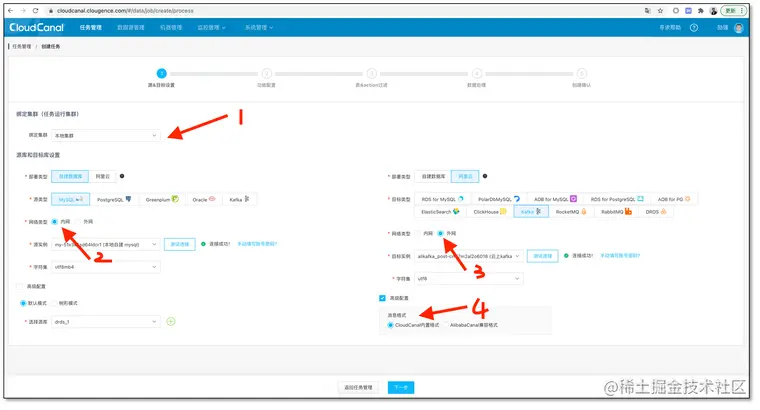Toggle target 高级配置 checkbox
Viewport: 760px width, 410px height.
point(382,298)
